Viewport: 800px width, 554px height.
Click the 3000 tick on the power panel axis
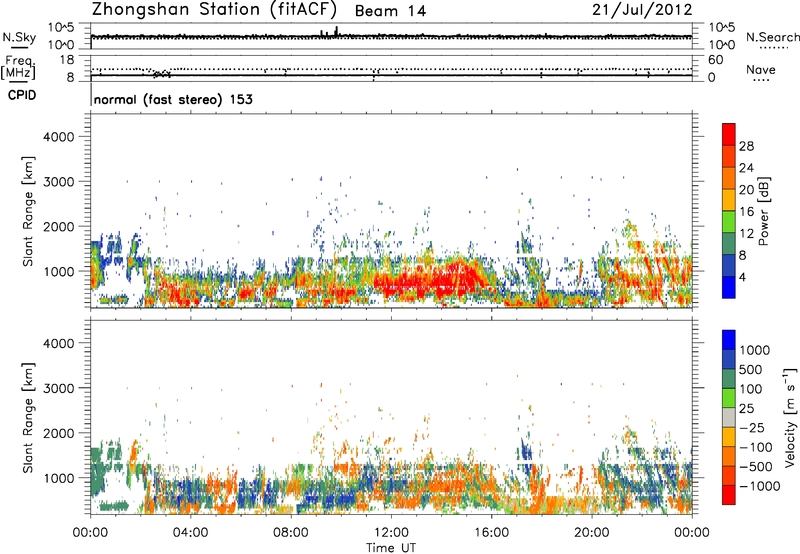pyautogui.click(x=58, y=182)
